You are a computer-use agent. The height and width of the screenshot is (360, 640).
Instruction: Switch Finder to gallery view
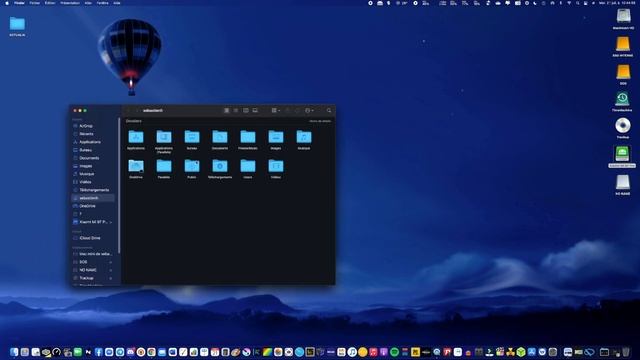tap(255, 111)
